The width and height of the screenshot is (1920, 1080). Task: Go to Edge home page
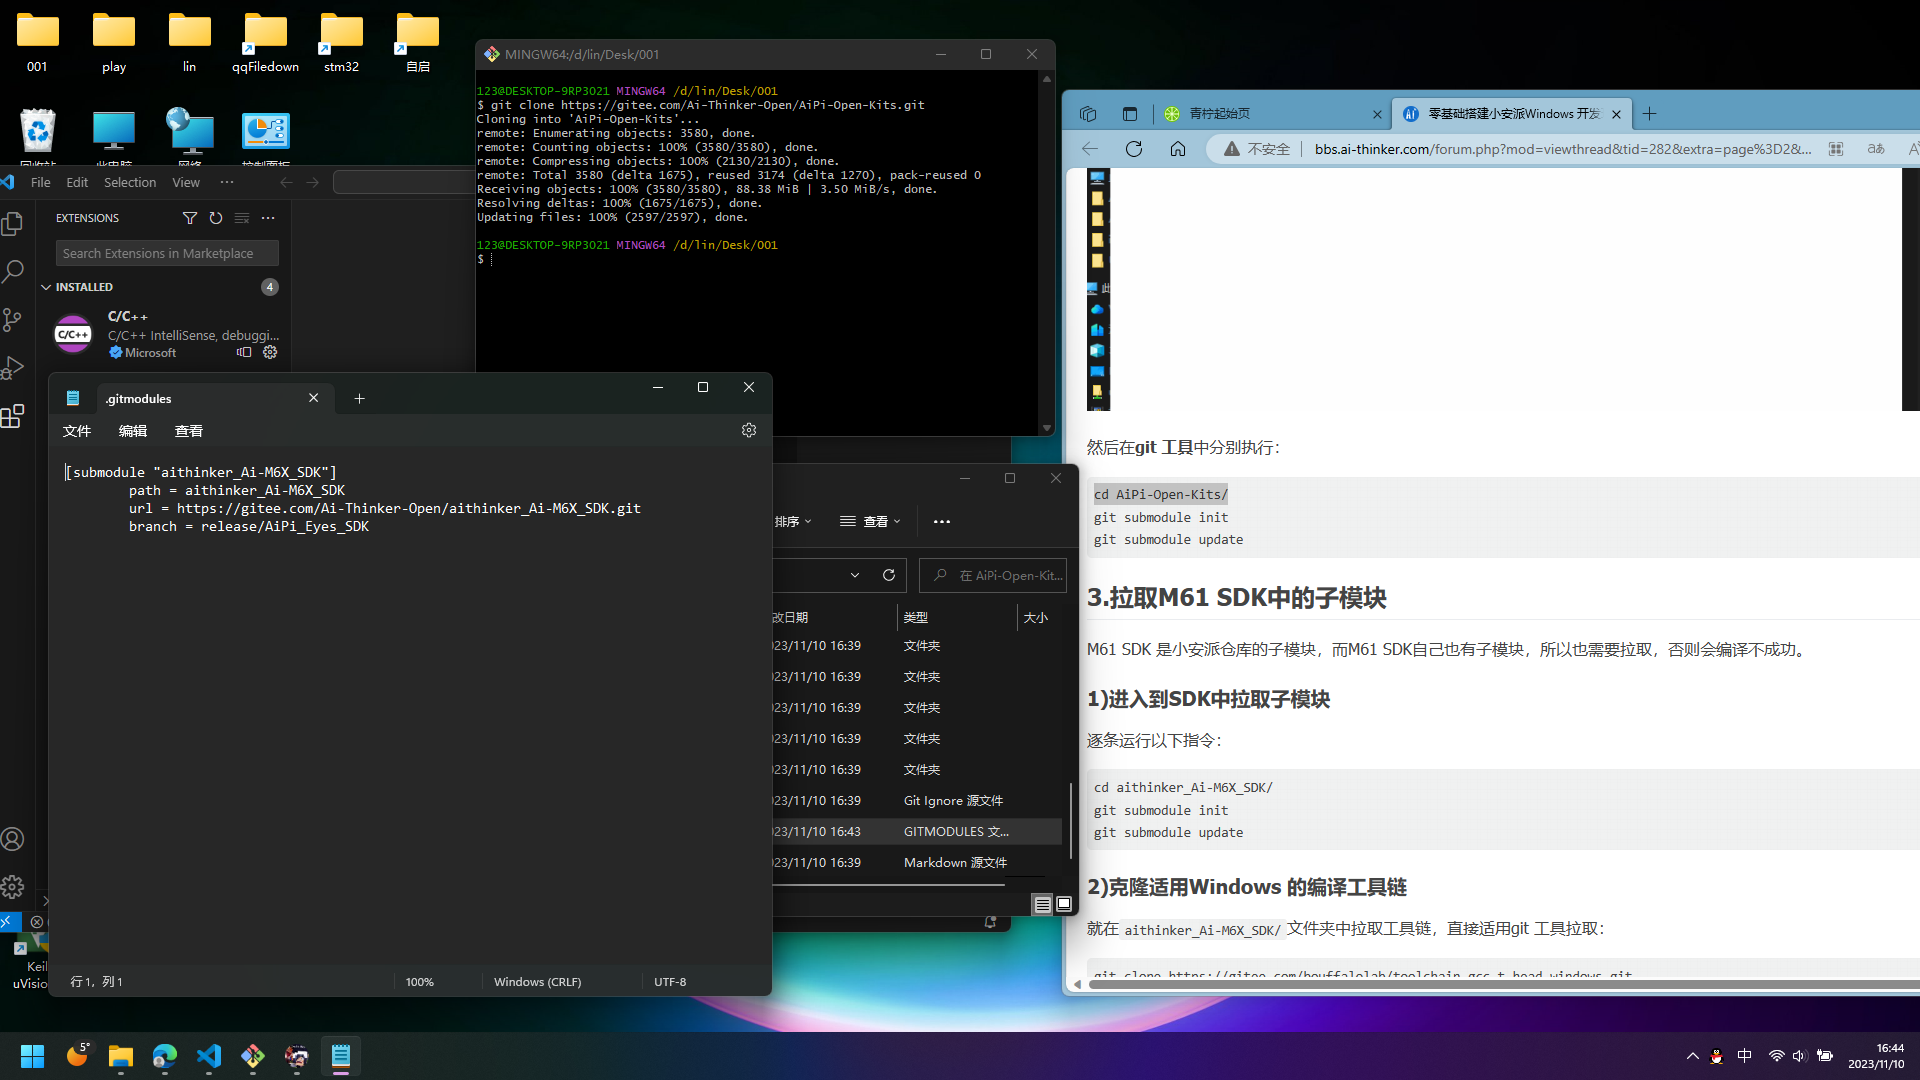(1178, 149)
